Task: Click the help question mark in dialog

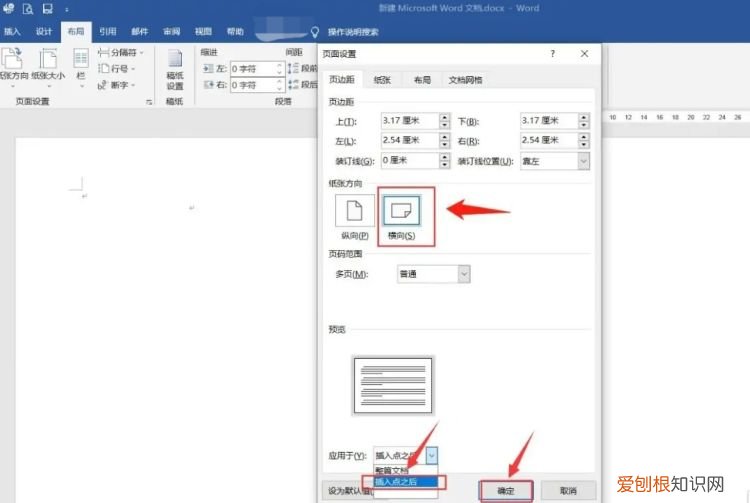Action: 552,54
